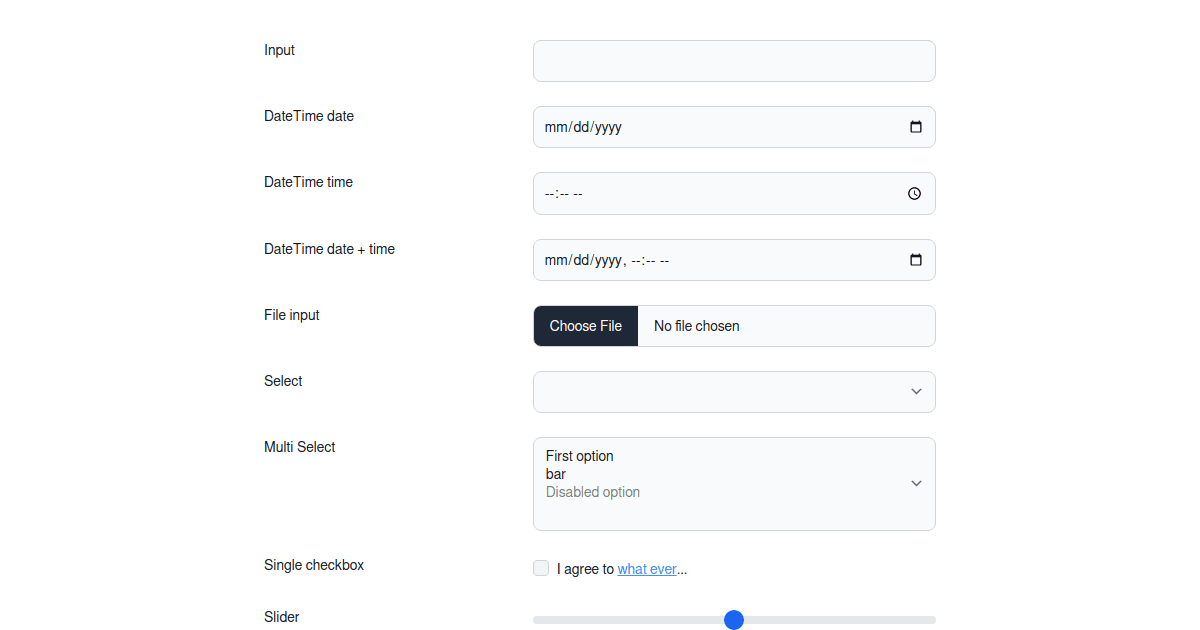Open the calendar icon on the date field
Viewport: 1200px width, 630px height.
pyautogui.click(x=916, y=127)
